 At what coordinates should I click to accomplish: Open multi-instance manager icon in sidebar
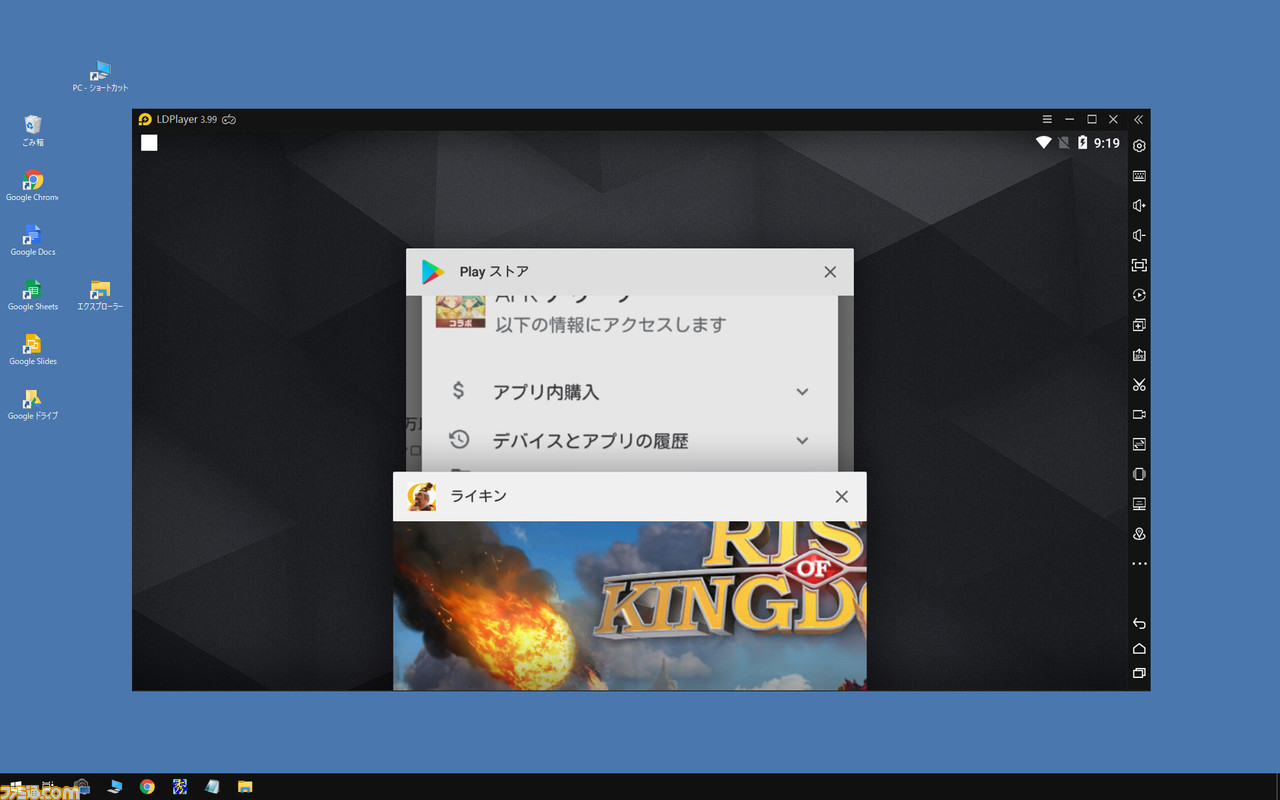coord(1139,325)
